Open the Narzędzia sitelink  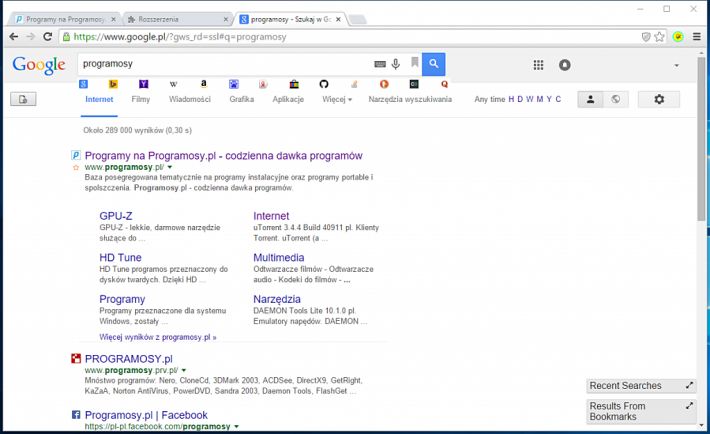coord(277,299)
